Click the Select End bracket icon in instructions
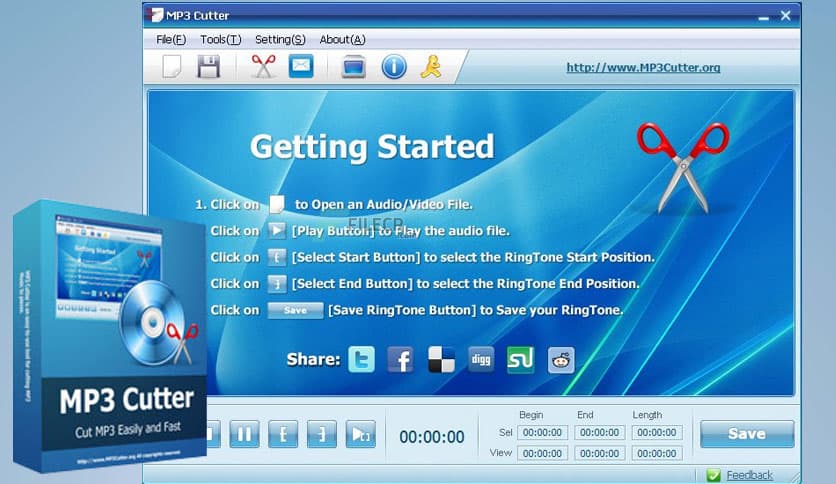Viewport: 836px width, 484px height. click(277, 284)
